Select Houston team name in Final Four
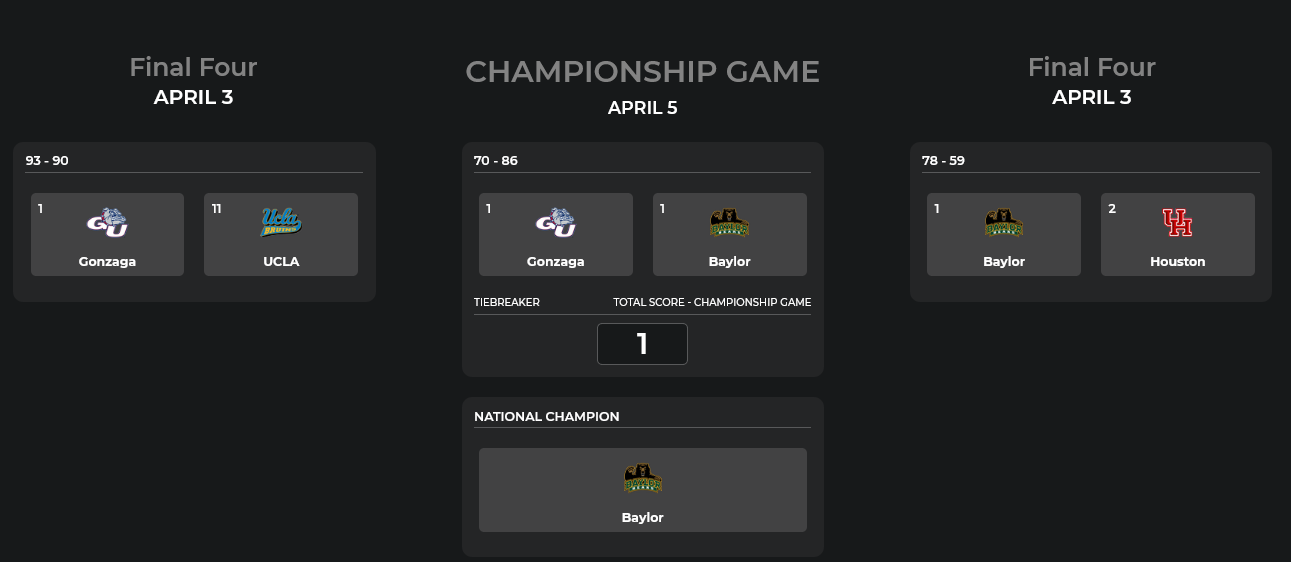 point(1177,262)
